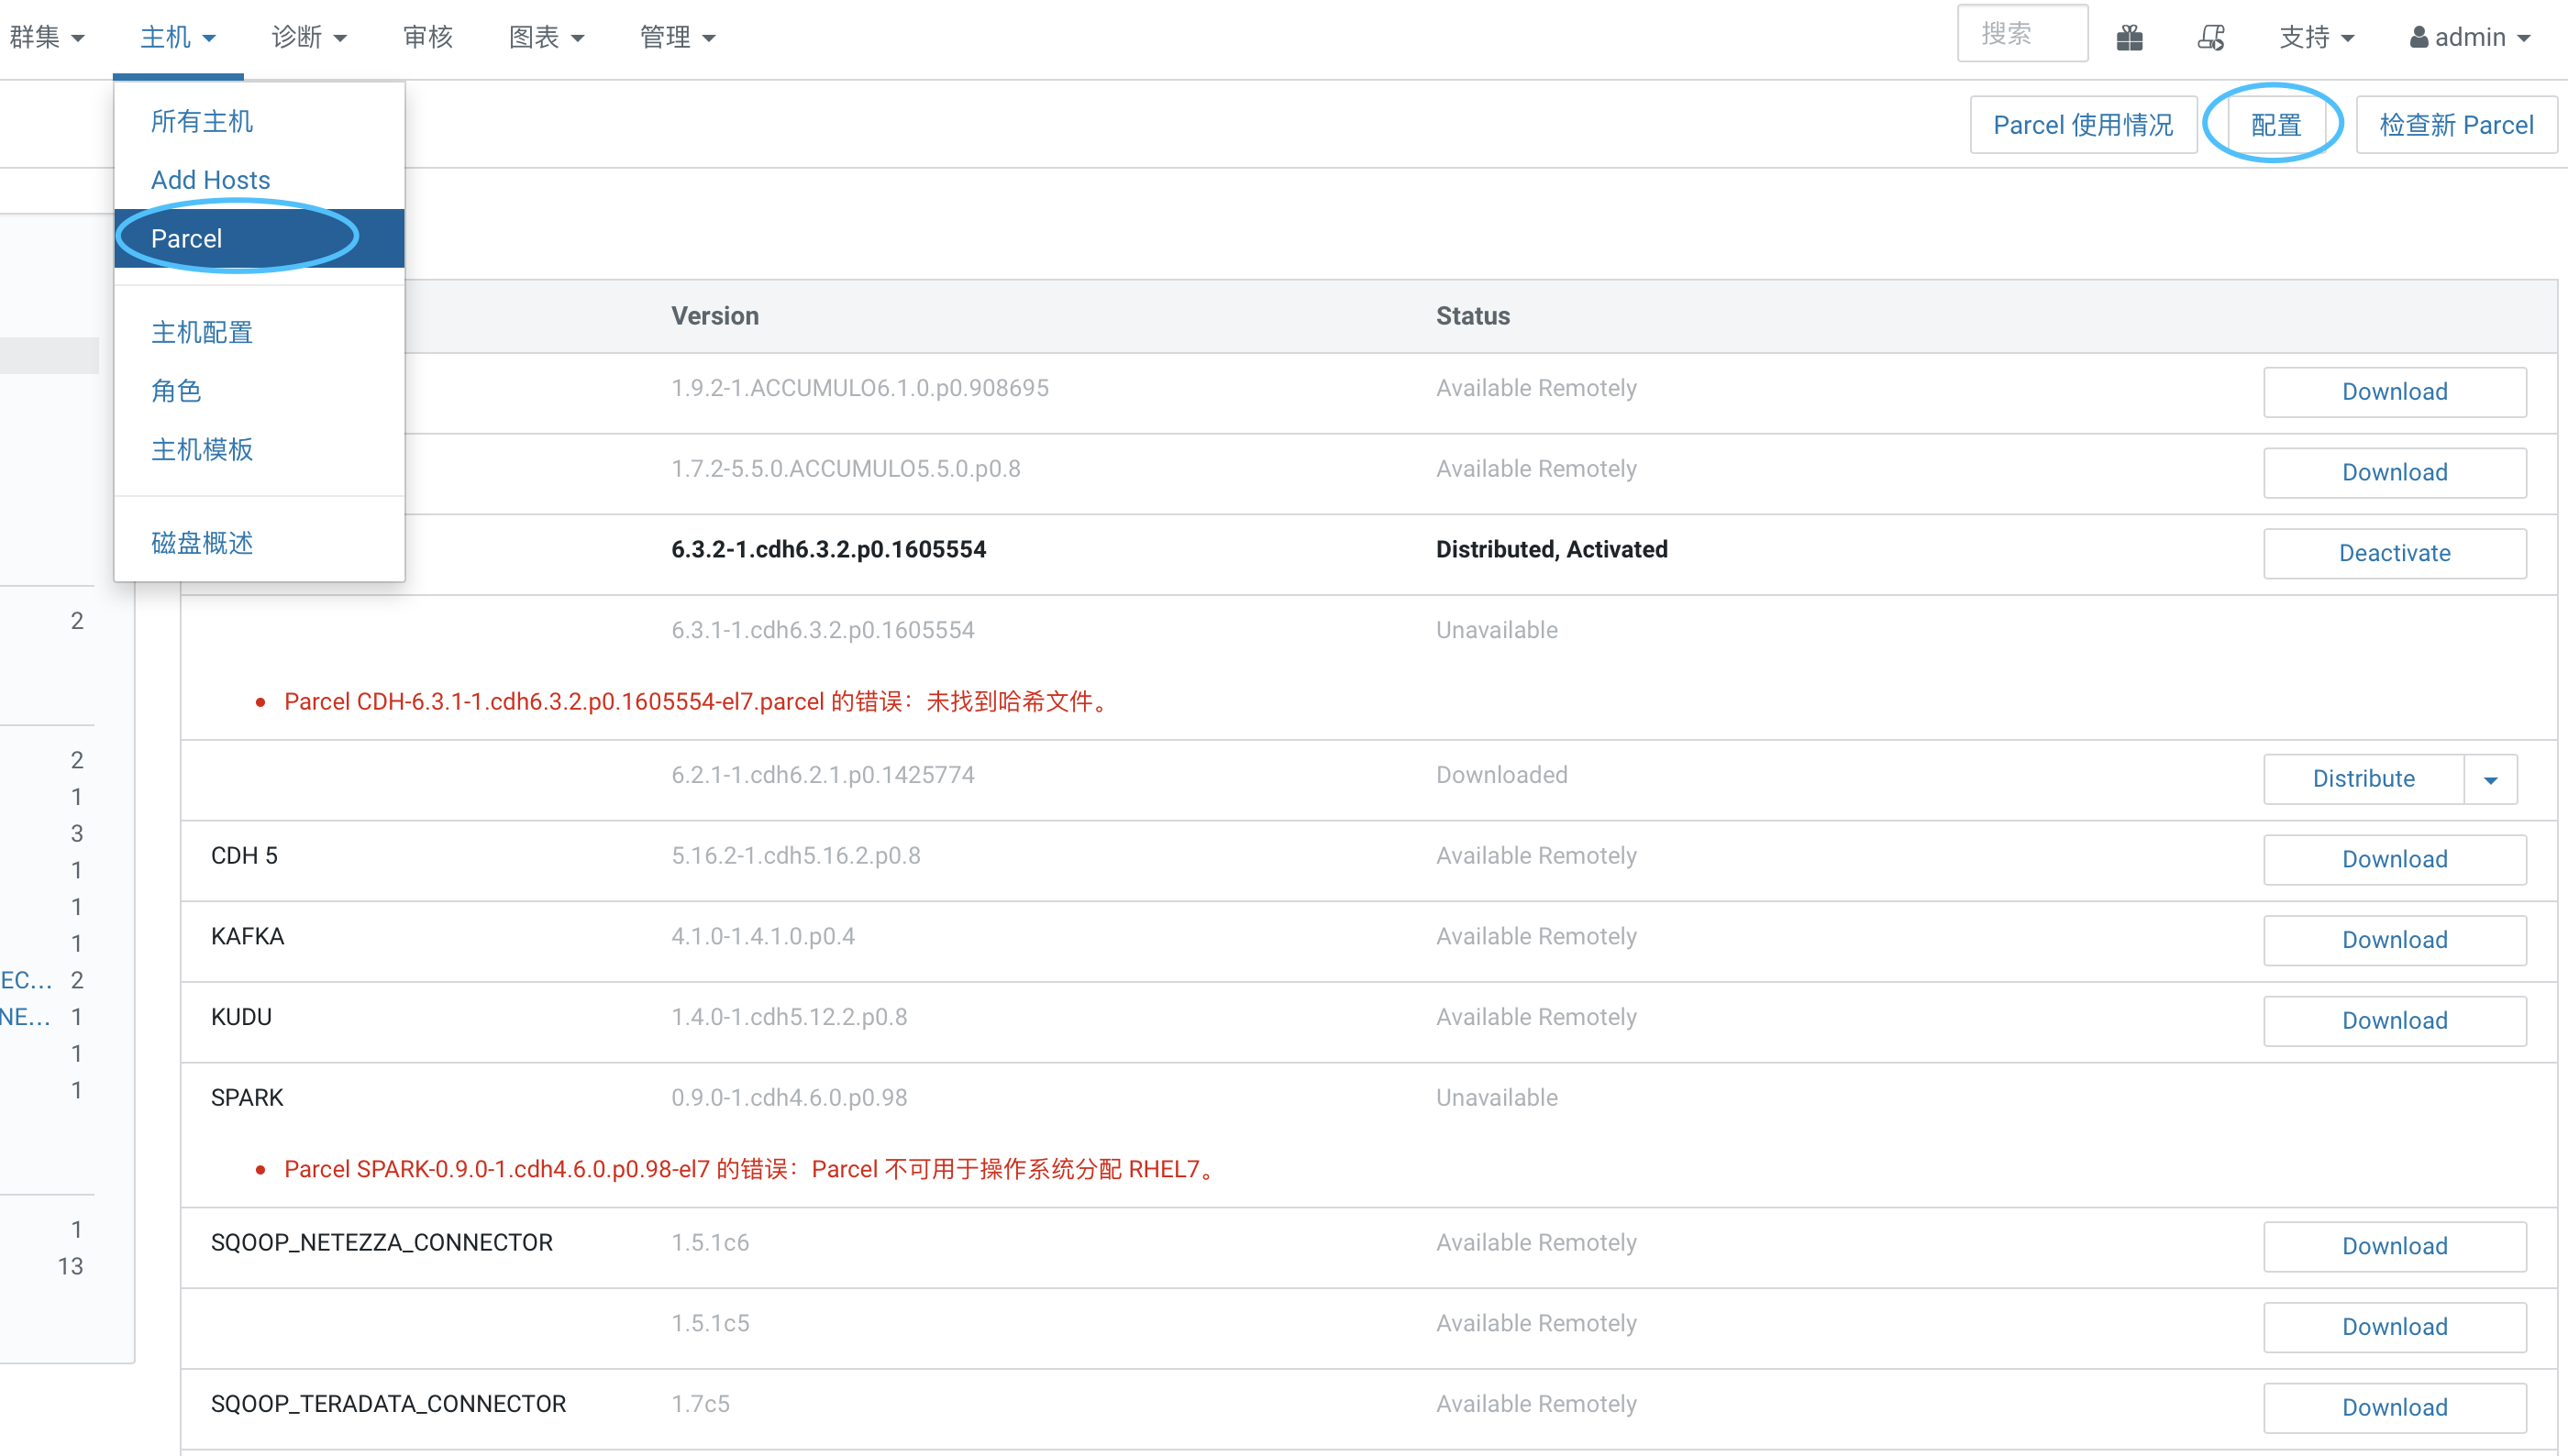2568x1456 pixels.
Task: Open 磁盘概述 disk overview entry
Action: pyautogui.click(x=260, y=543)
